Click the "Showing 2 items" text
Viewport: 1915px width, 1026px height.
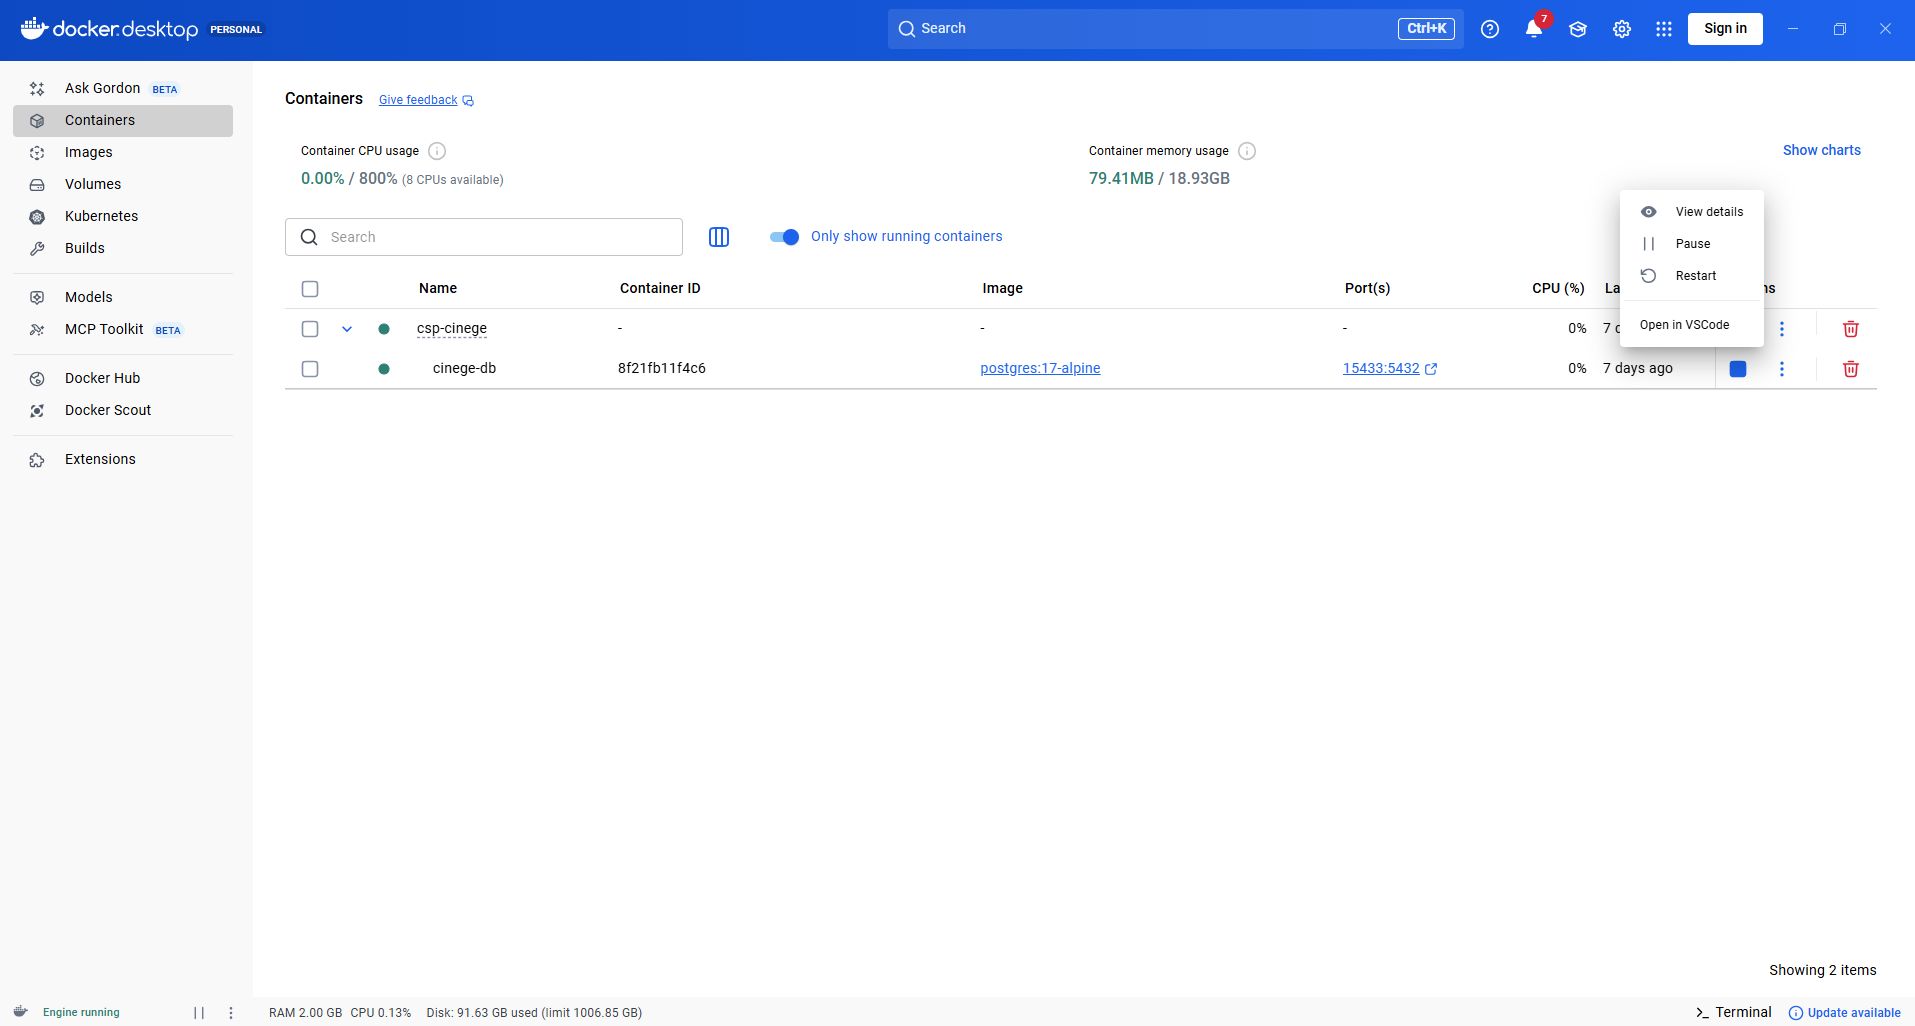click(x=1823, y=970)
